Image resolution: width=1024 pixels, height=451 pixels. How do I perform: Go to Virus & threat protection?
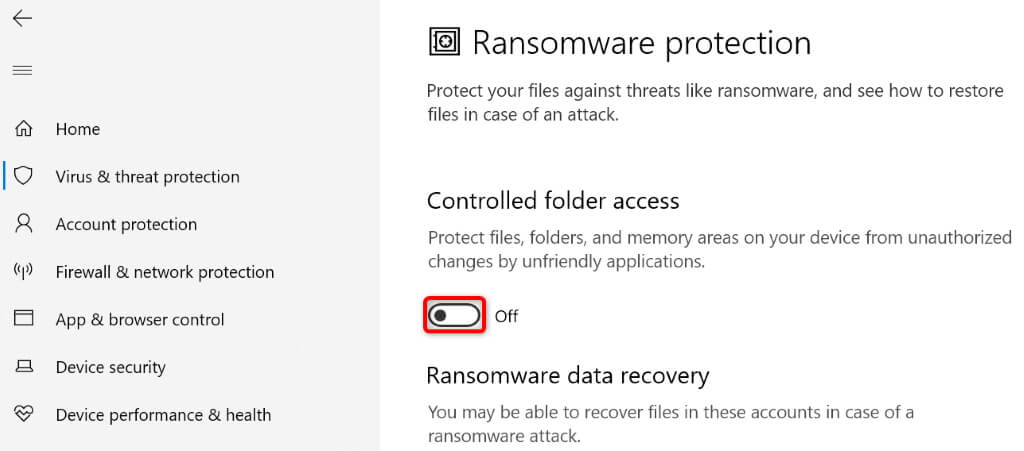point(147,177)
